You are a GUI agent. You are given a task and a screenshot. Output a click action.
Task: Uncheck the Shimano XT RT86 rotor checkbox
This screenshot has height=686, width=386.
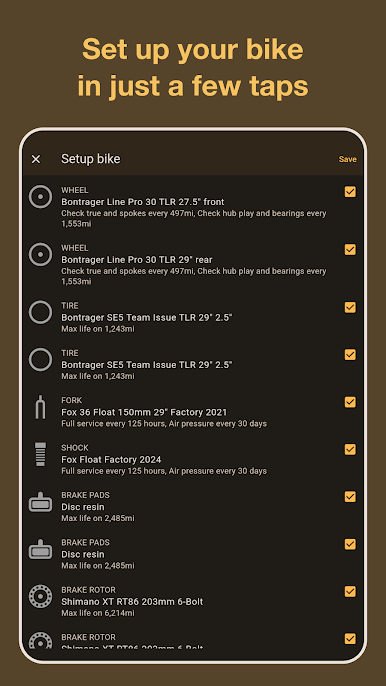350,592
